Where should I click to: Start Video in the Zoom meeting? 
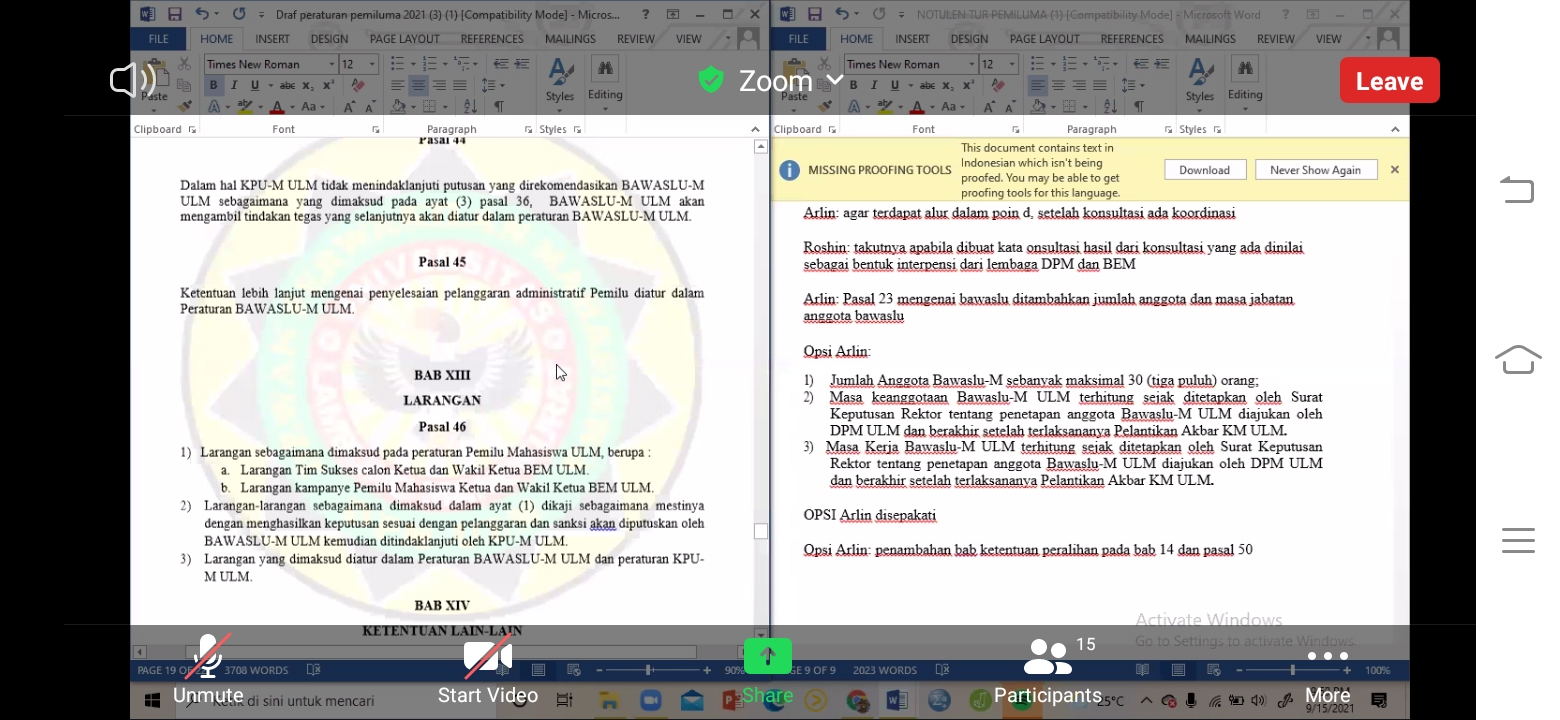[x=488, y=658]
